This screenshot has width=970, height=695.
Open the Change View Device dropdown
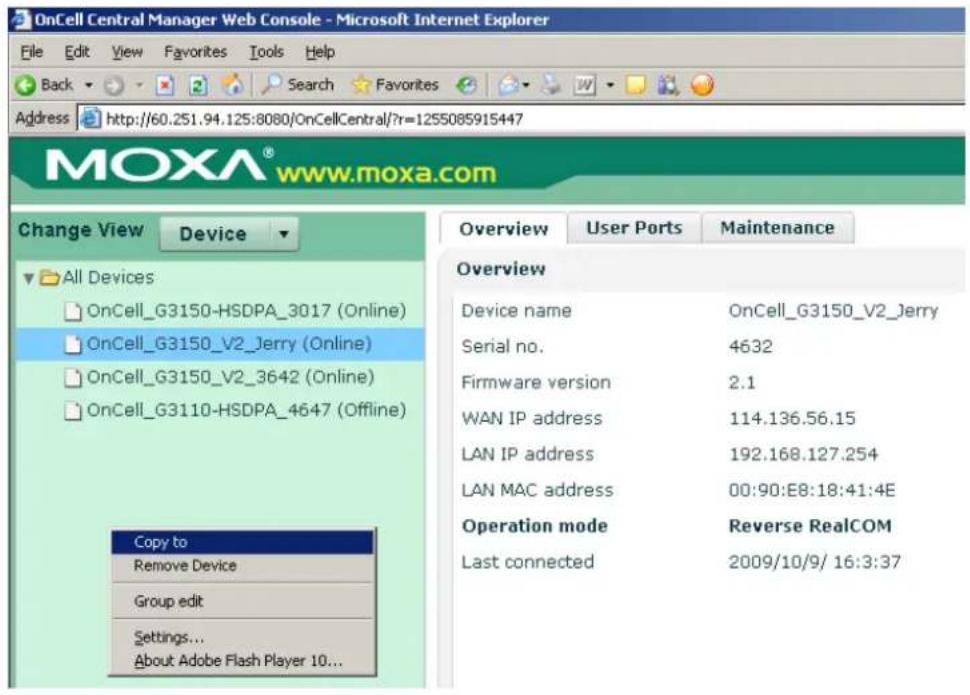pos(229,234)
